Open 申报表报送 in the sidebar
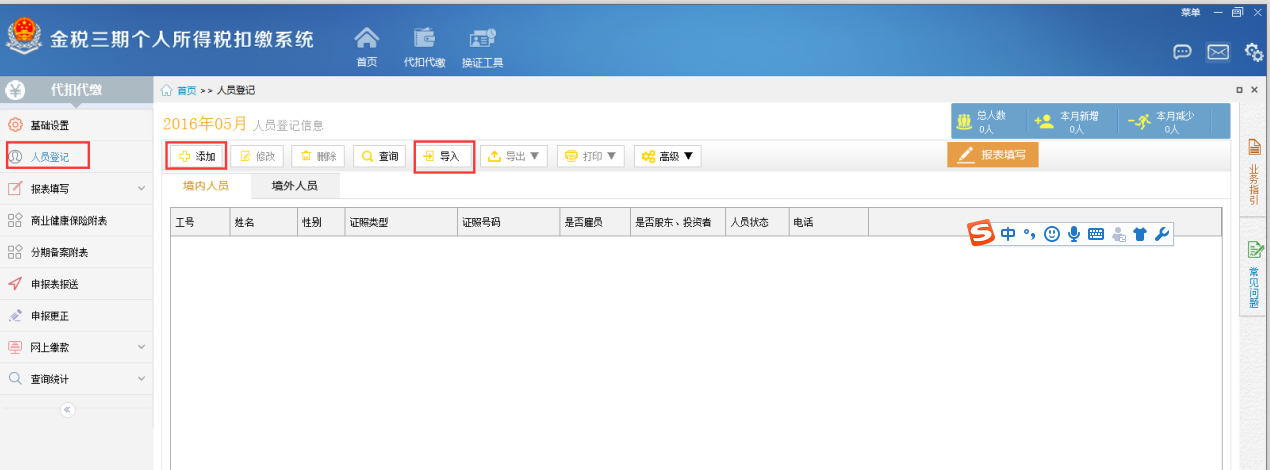Screen dimensions: 1270x470 tap(76, 284)
